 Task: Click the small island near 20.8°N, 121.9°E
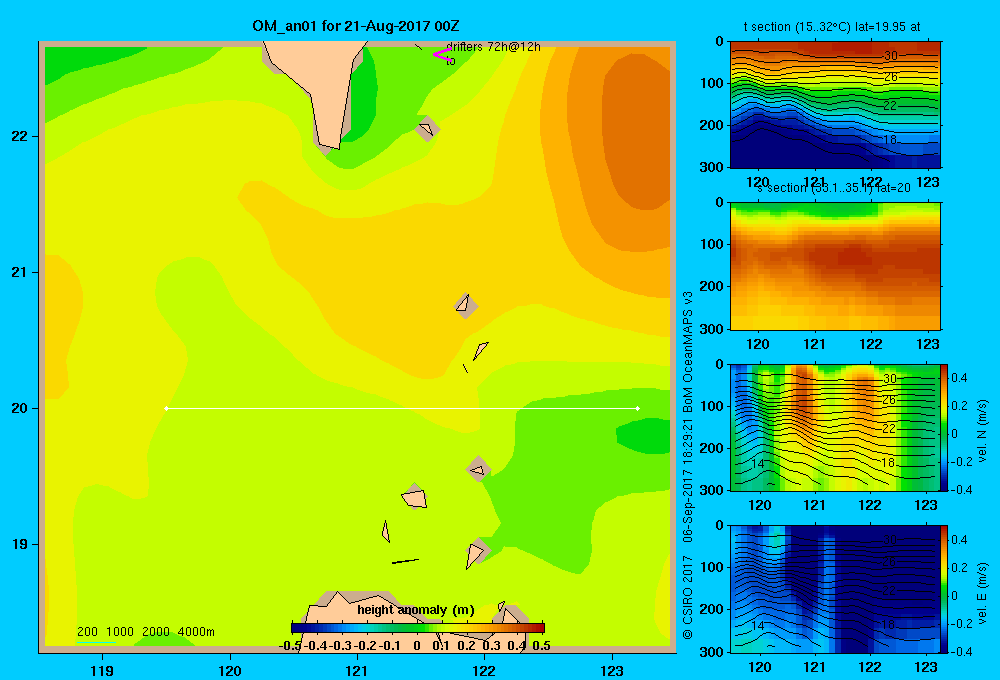click(x=464, y=305)
